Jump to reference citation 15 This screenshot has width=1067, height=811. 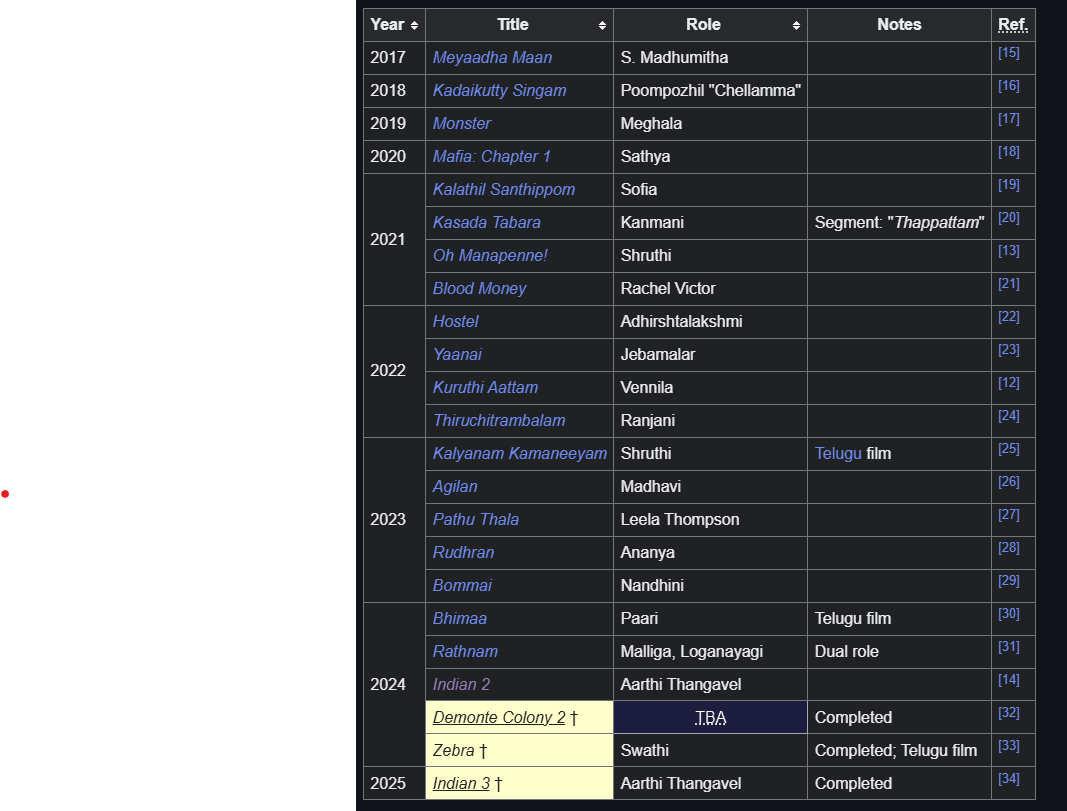1008,52
